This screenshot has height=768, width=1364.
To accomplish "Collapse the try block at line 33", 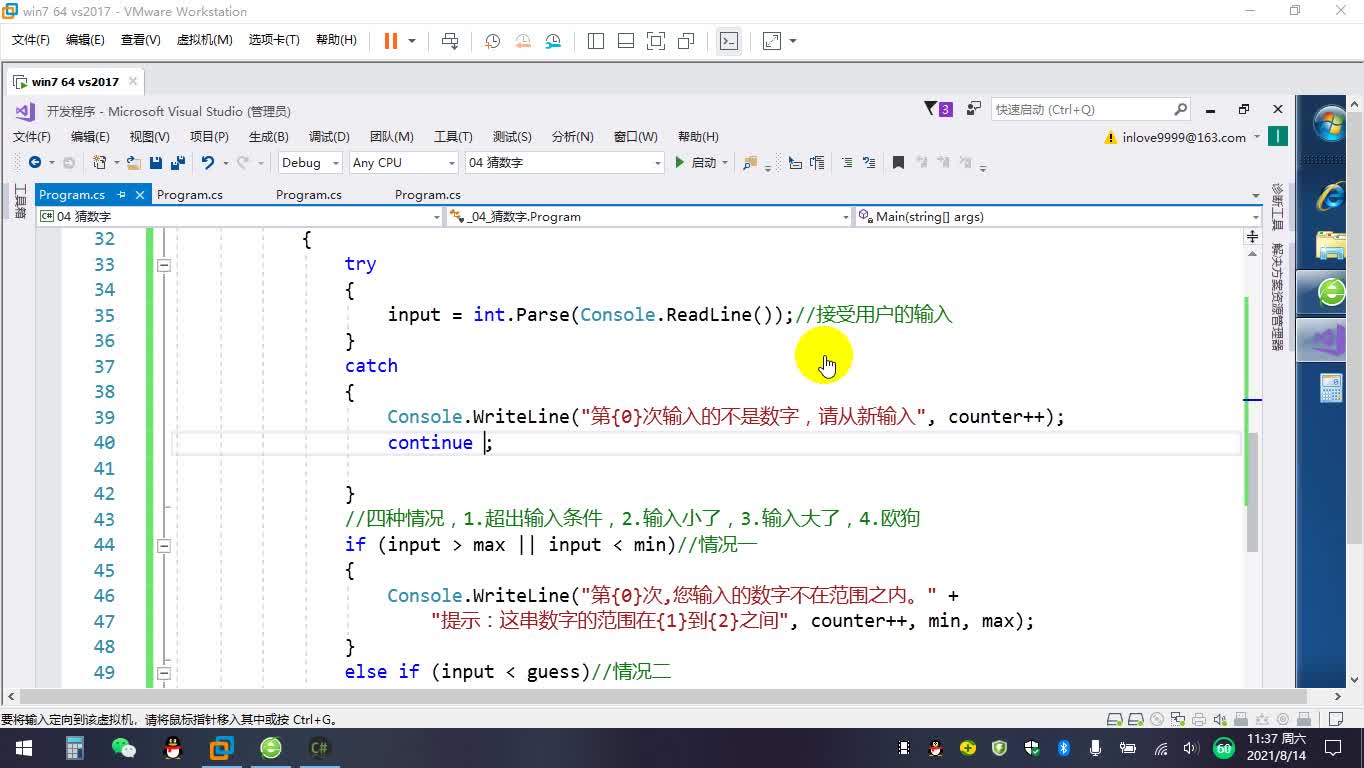I will click(163, 264).
